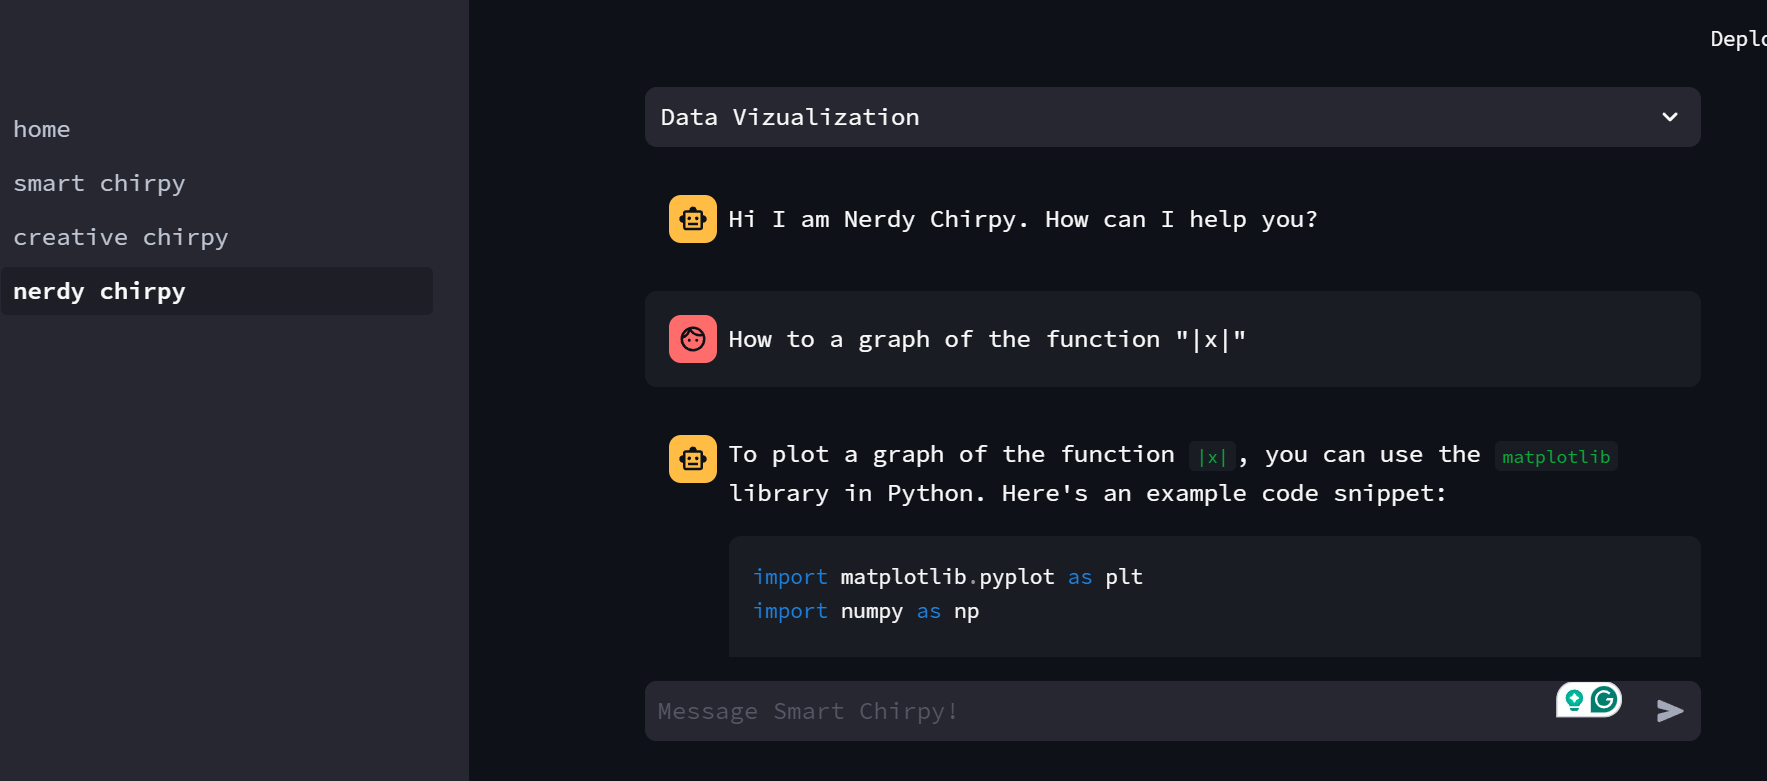Click the Grammarly lightbulb suggestion icon
The image size is (1767, 781).
click(1574, 700)
